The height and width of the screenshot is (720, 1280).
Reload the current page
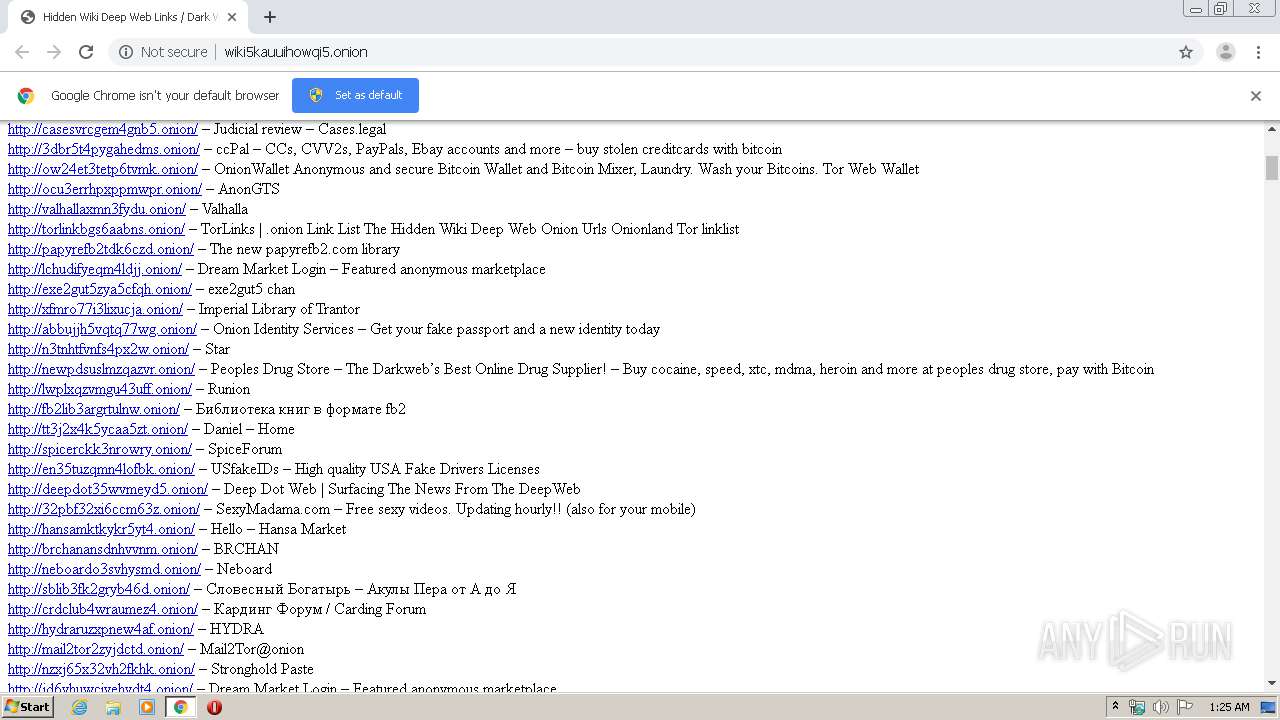point(86,52)
